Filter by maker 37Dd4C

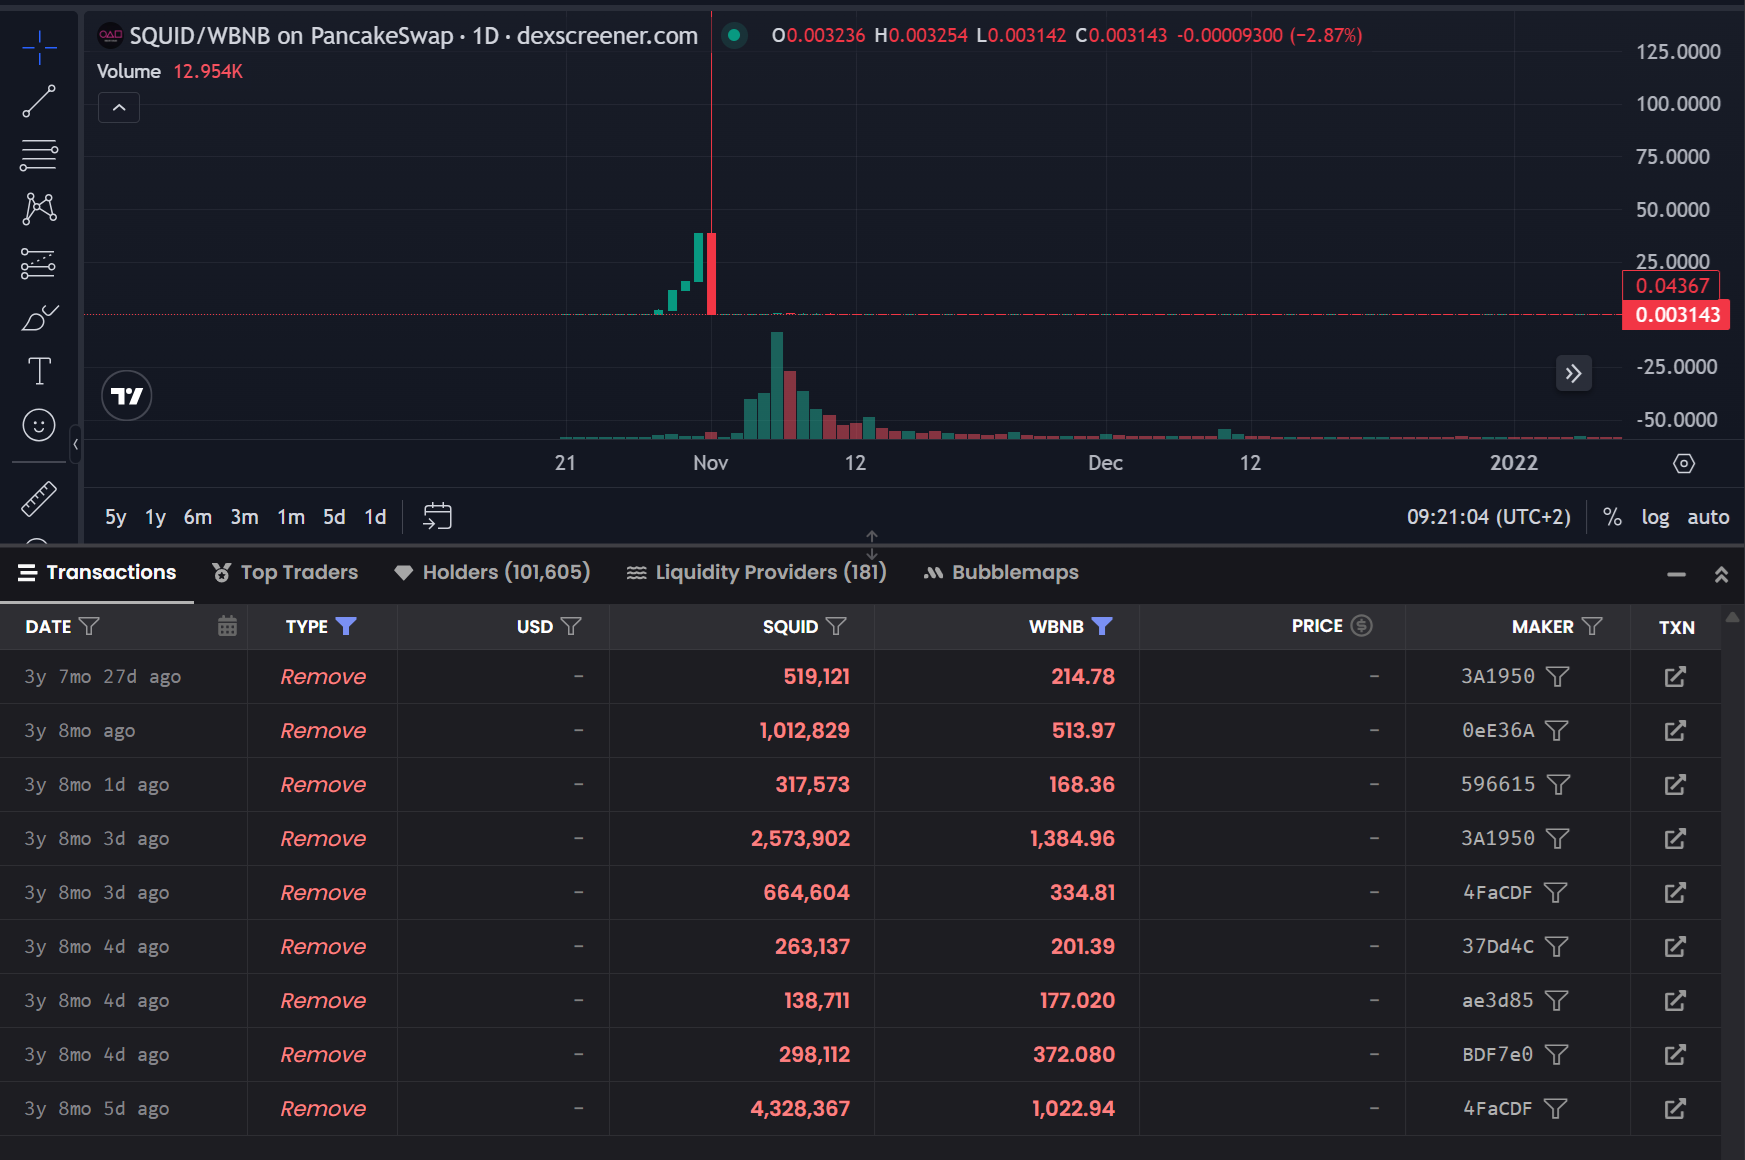(1556, 946)
